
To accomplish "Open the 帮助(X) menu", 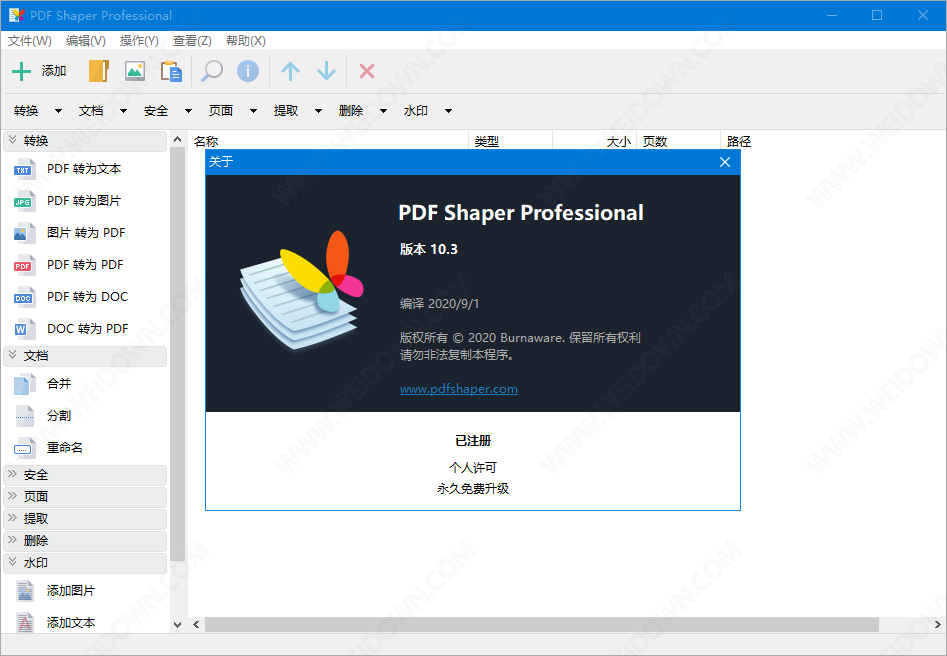I will pyautogui.click(x=245, y=41).
